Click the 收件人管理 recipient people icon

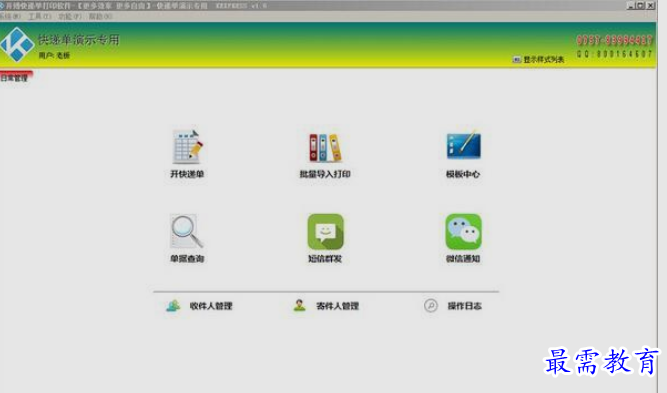173,305
